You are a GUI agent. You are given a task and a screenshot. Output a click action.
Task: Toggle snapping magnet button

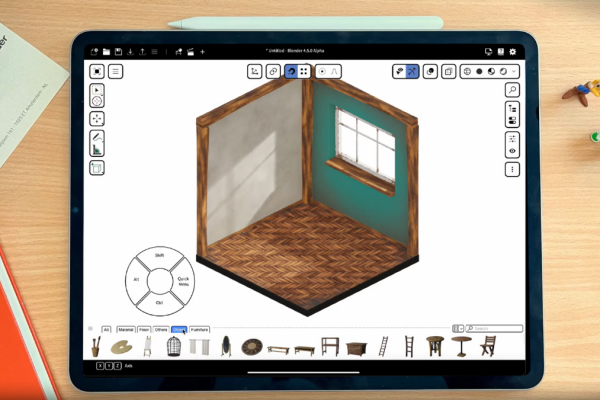[x=290, y=71]
